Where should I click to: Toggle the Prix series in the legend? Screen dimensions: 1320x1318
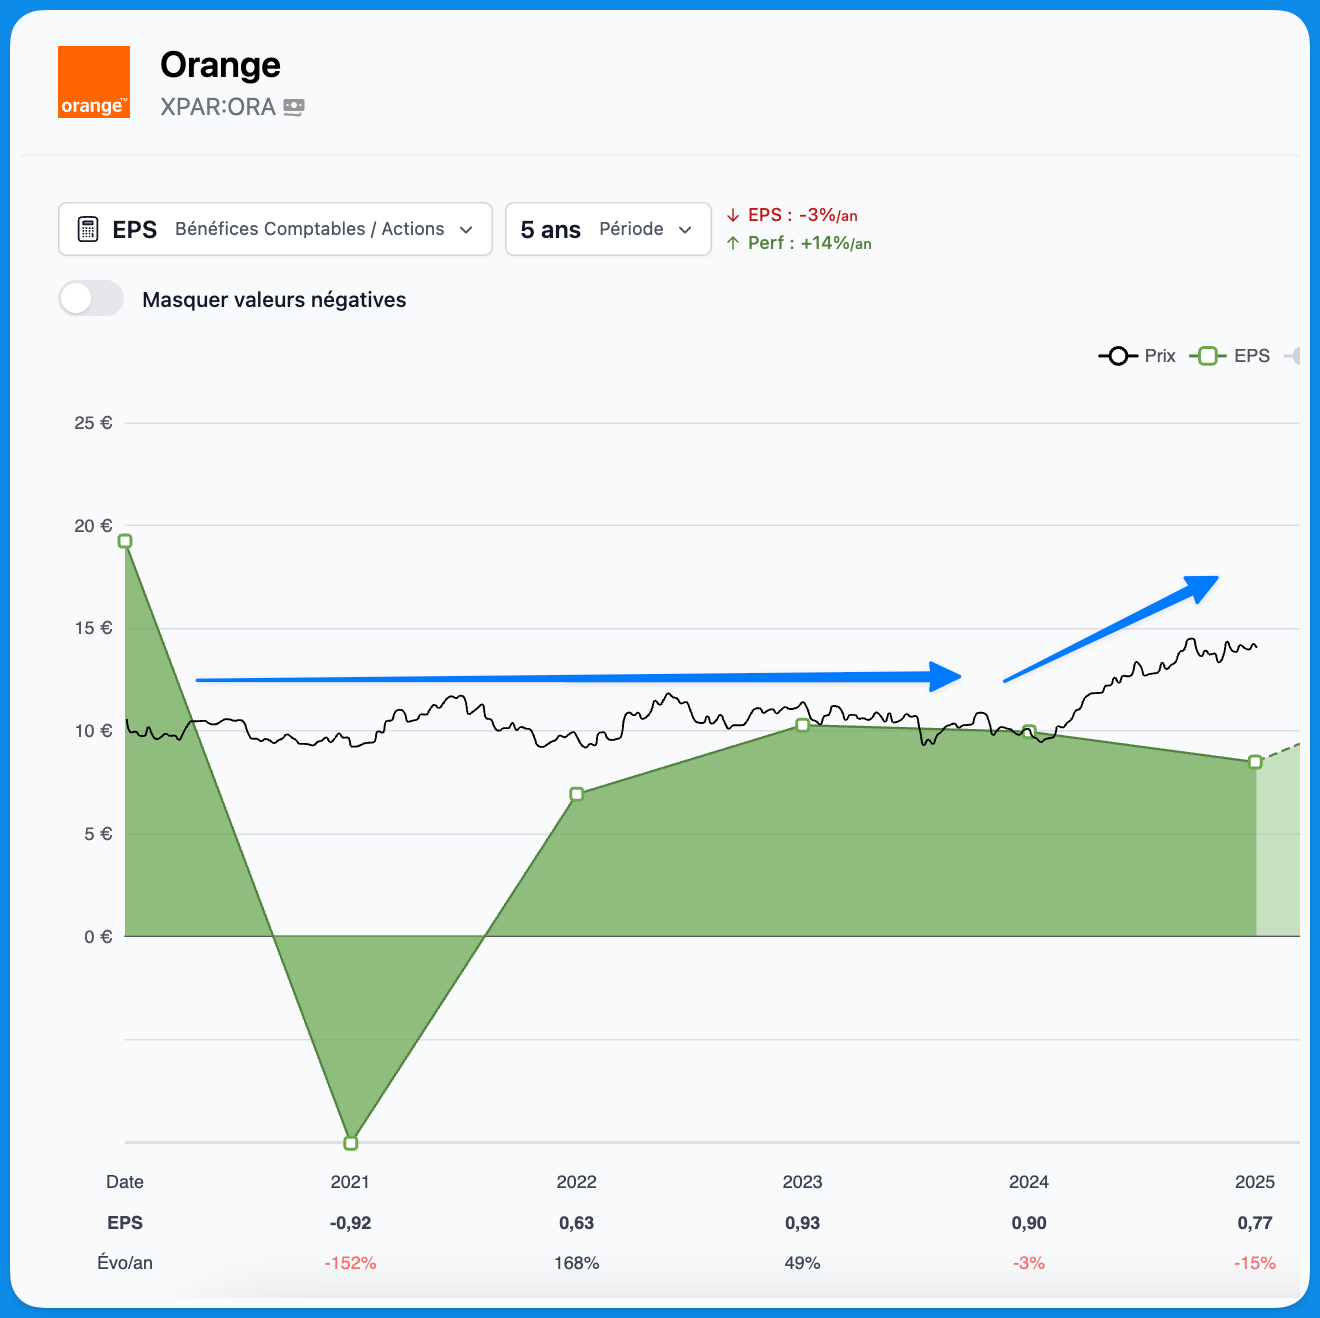click(x=1160, y=356)
